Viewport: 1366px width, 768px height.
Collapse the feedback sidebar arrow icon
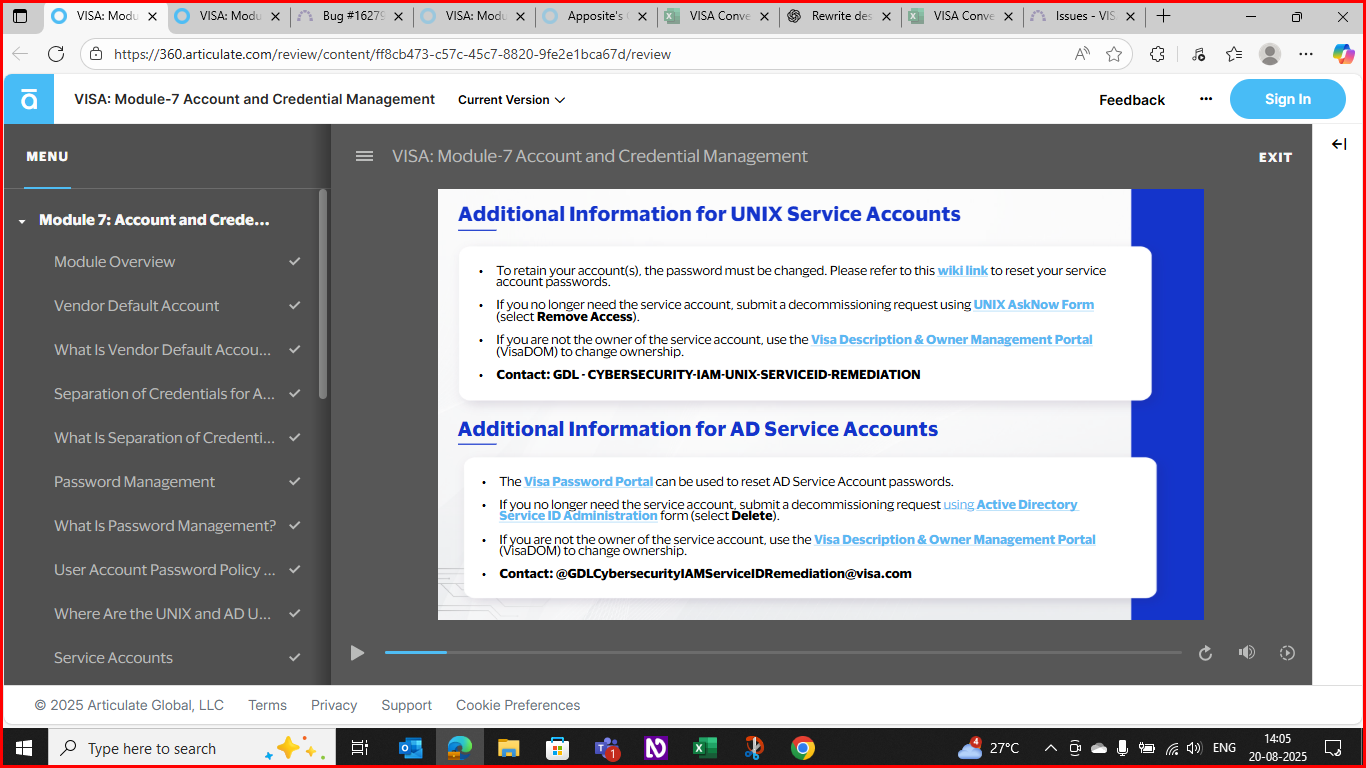pos(1339,144)
